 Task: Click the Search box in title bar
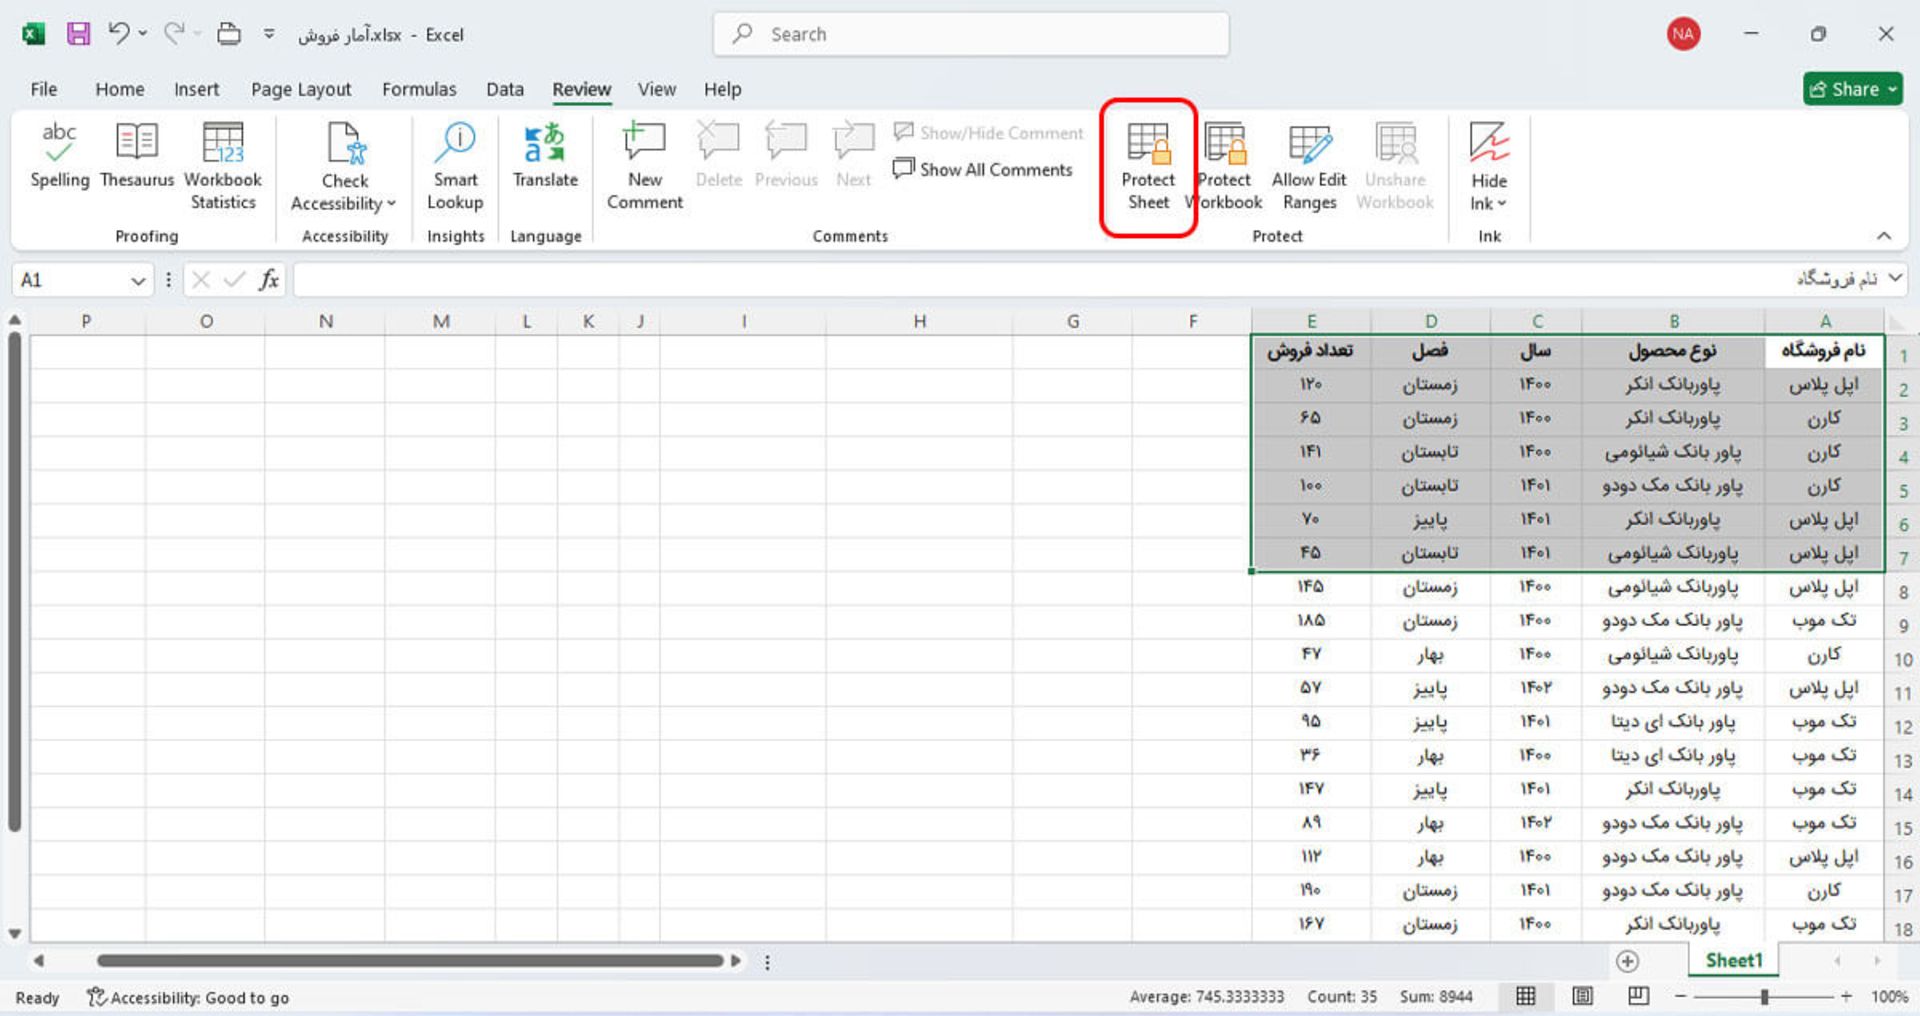tap(970, 34)
